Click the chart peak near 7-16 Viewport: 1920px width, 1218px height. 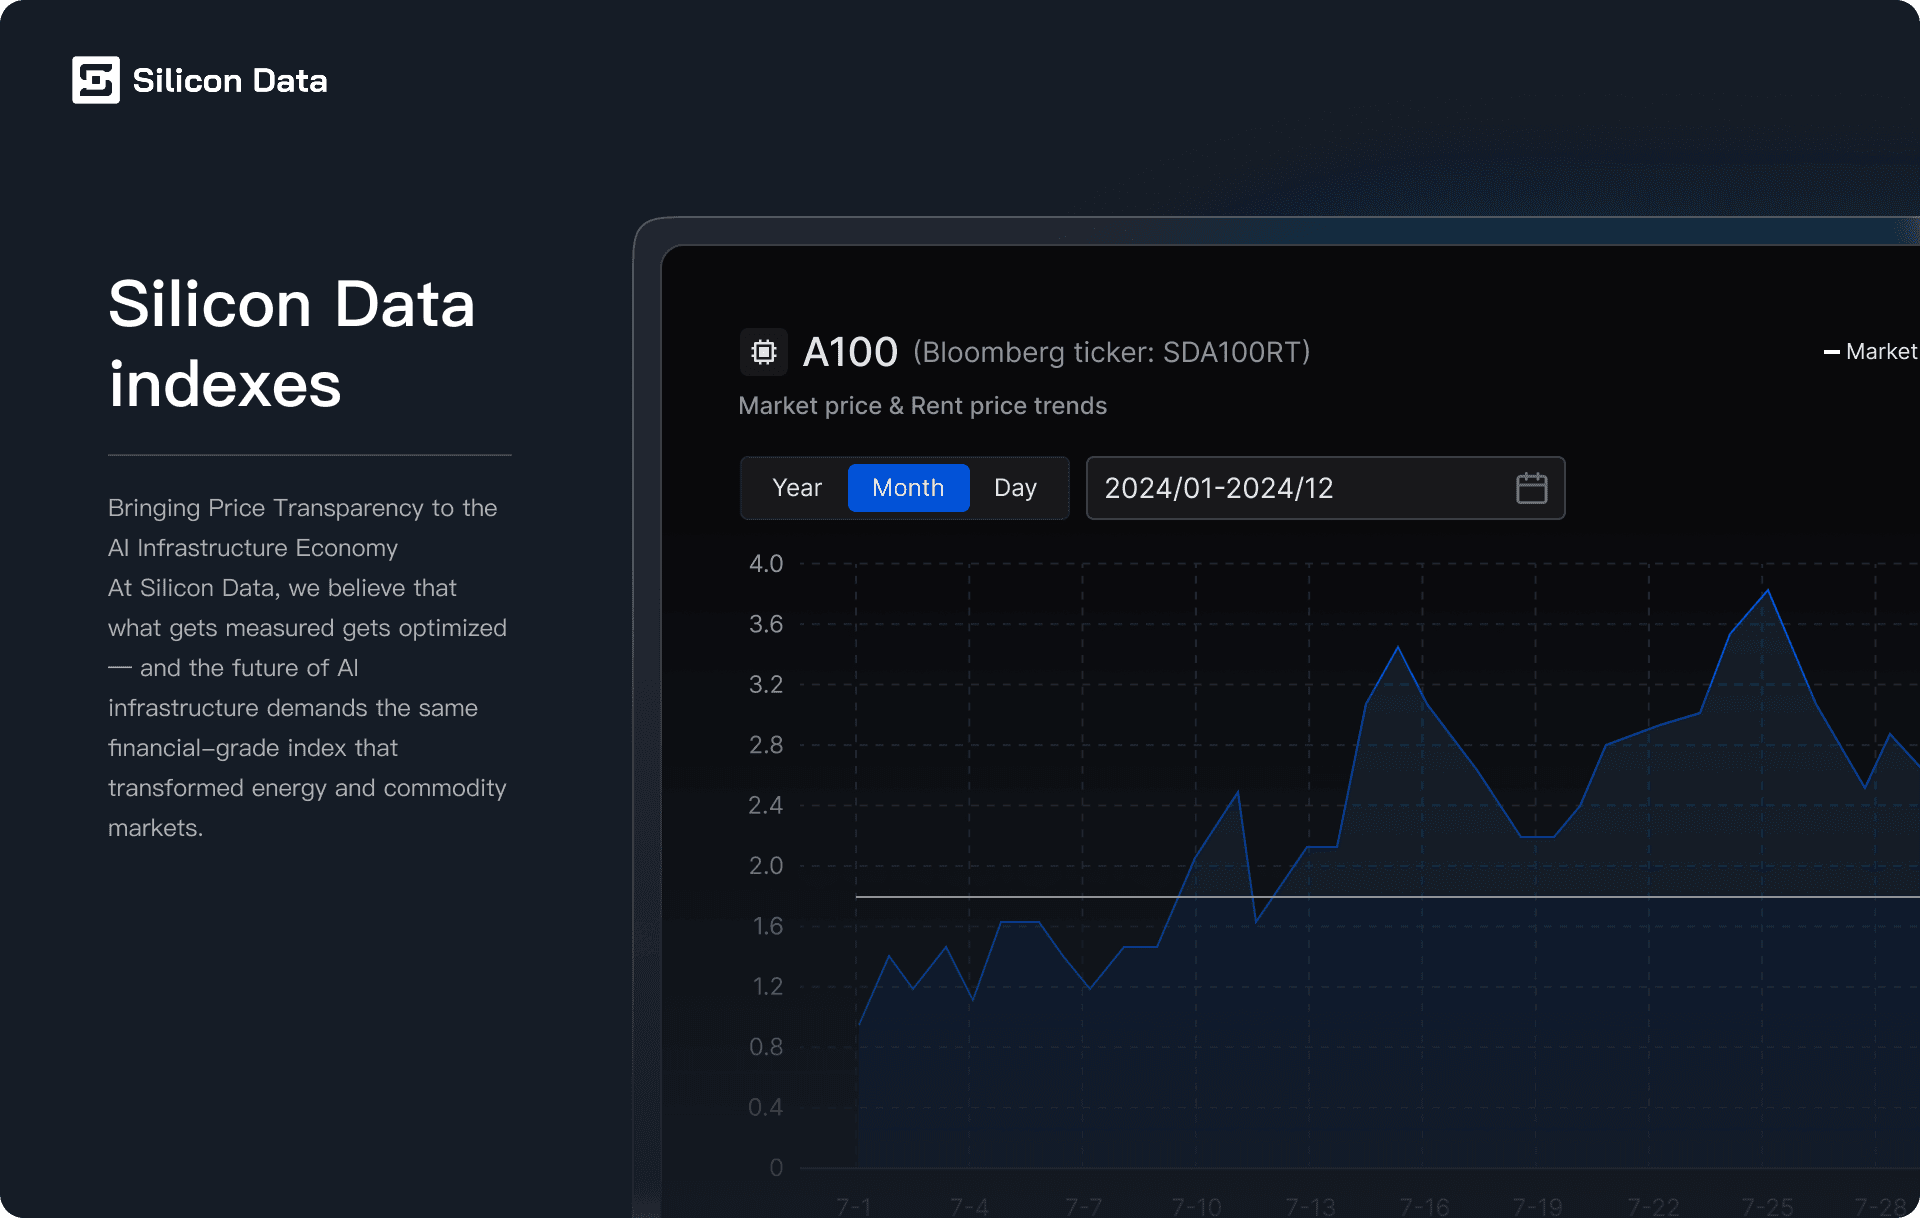pyautogui.click(x=1397, y=650)
